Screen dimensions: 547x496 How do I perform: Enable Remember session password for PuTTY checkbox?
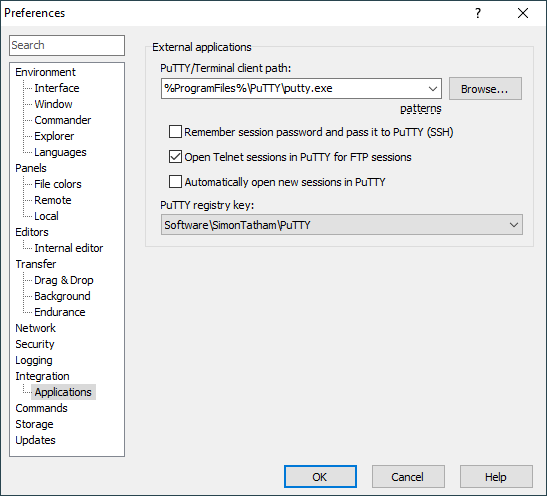(x=175, y=132)
